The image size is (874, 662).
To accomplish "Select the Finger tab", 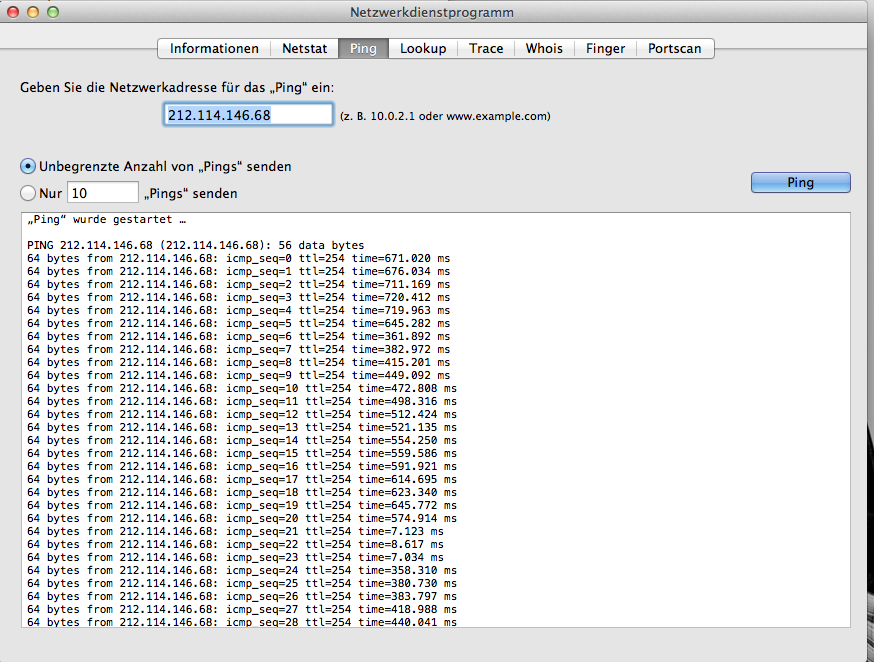I will click(x=605, y=48).
